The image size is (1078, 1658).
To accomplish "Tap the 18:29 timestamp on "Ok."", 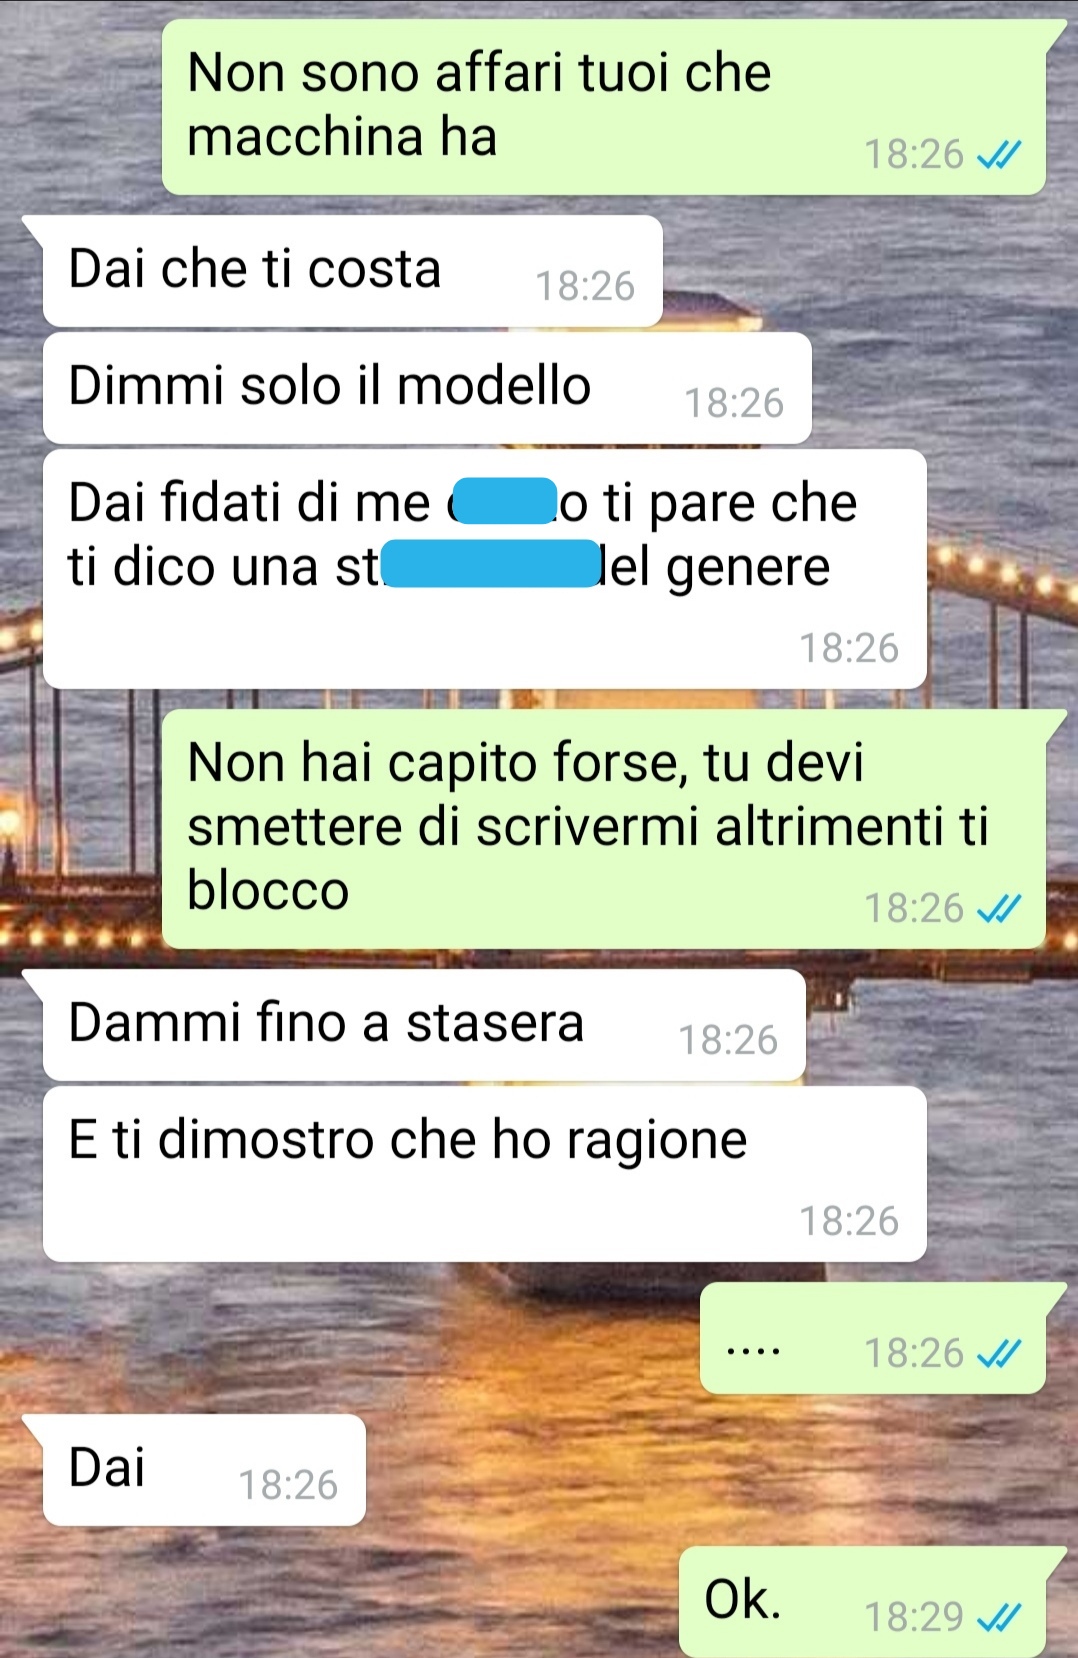I will pyautogui.click(x=914, y=1617).
